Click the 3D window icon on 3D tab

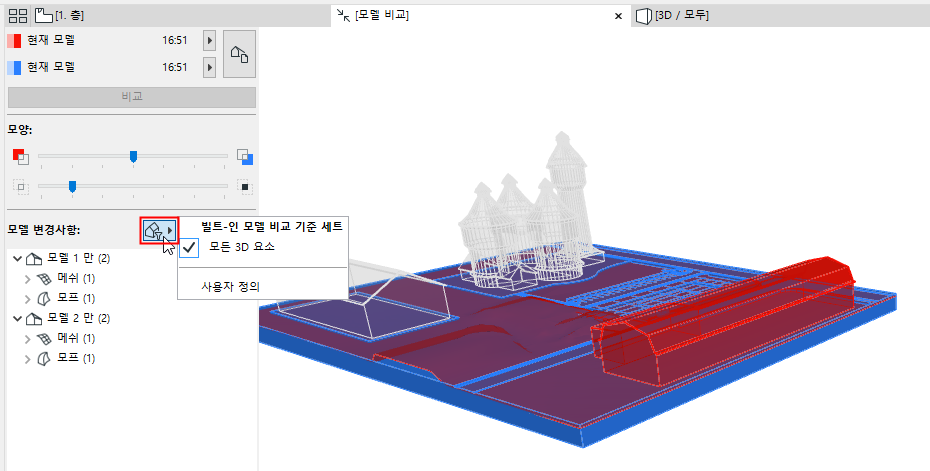[644, 16]
